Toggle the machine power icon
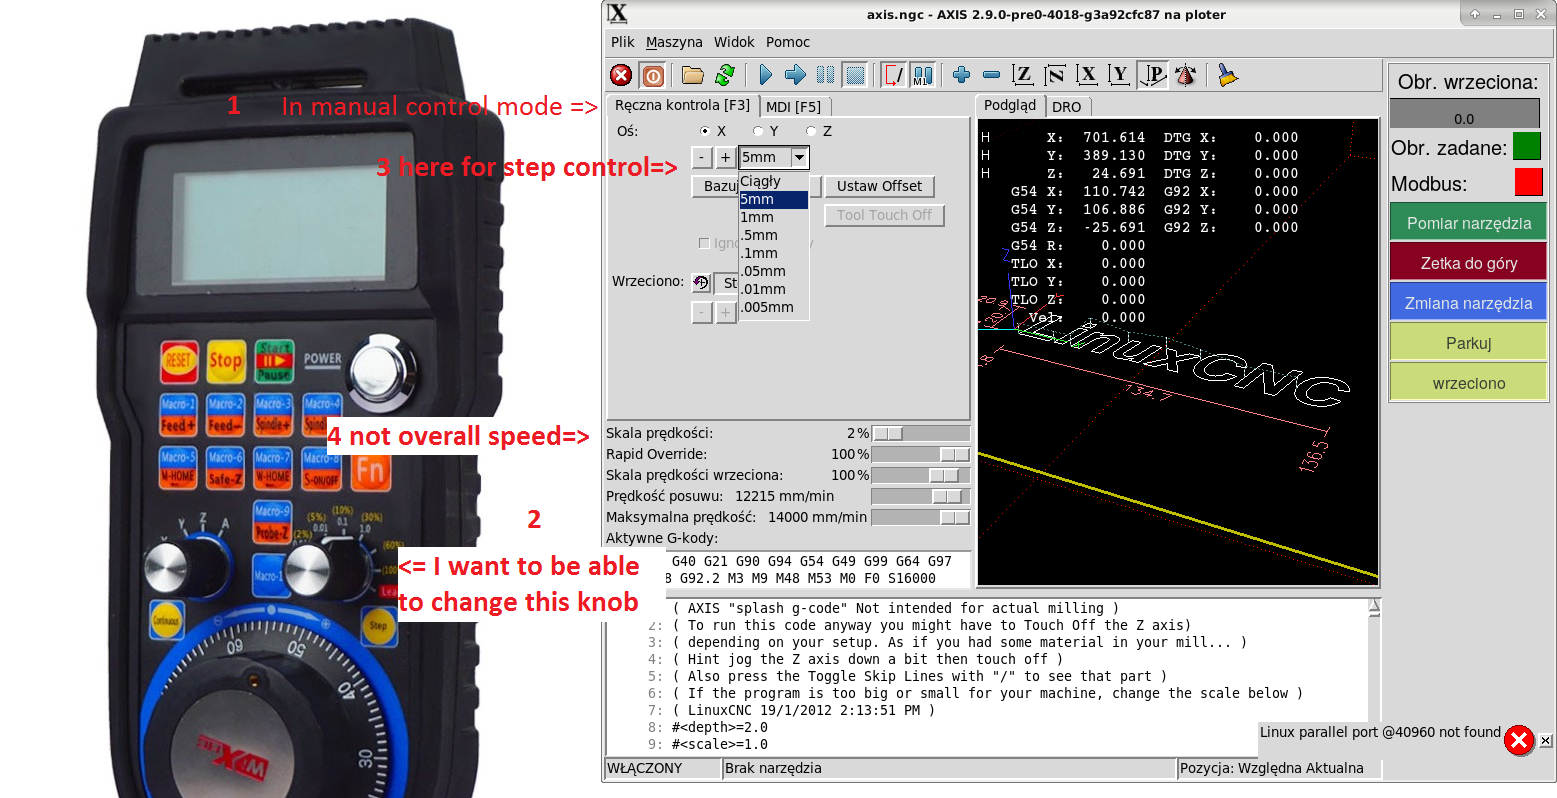The image size is (1557, 798). click(x=653, y=75)
